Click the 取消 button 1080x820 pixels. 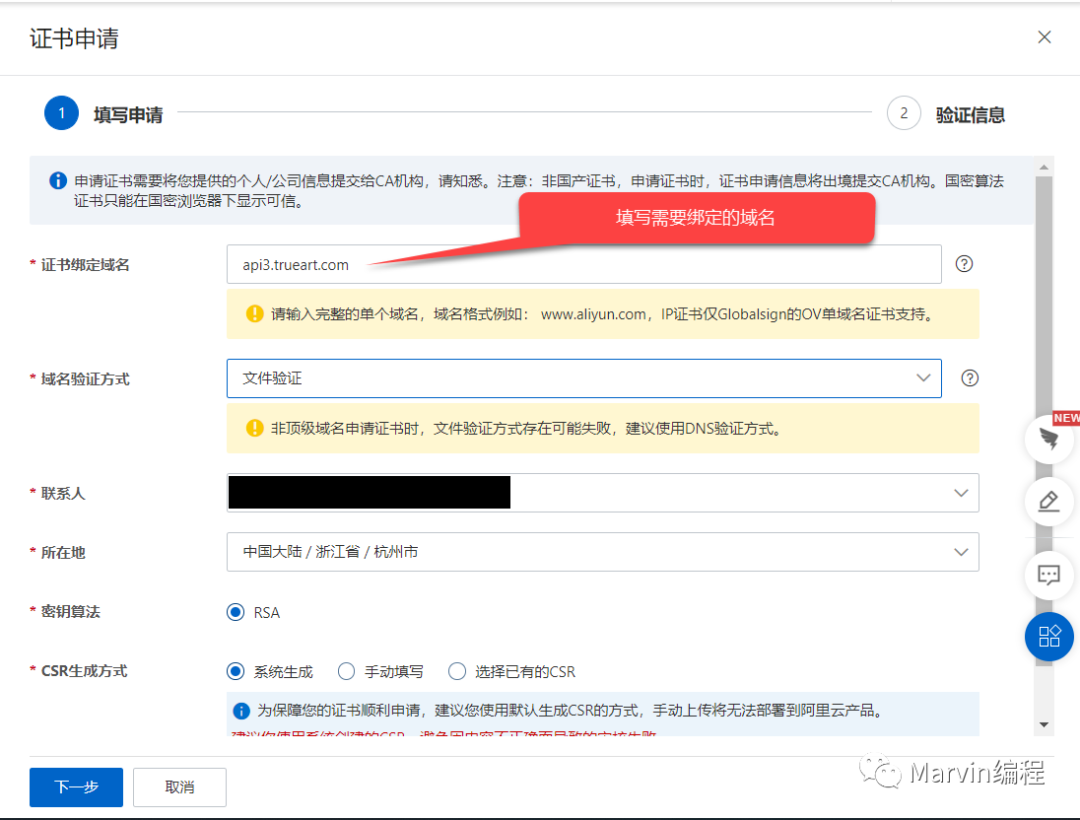(180, 787)
